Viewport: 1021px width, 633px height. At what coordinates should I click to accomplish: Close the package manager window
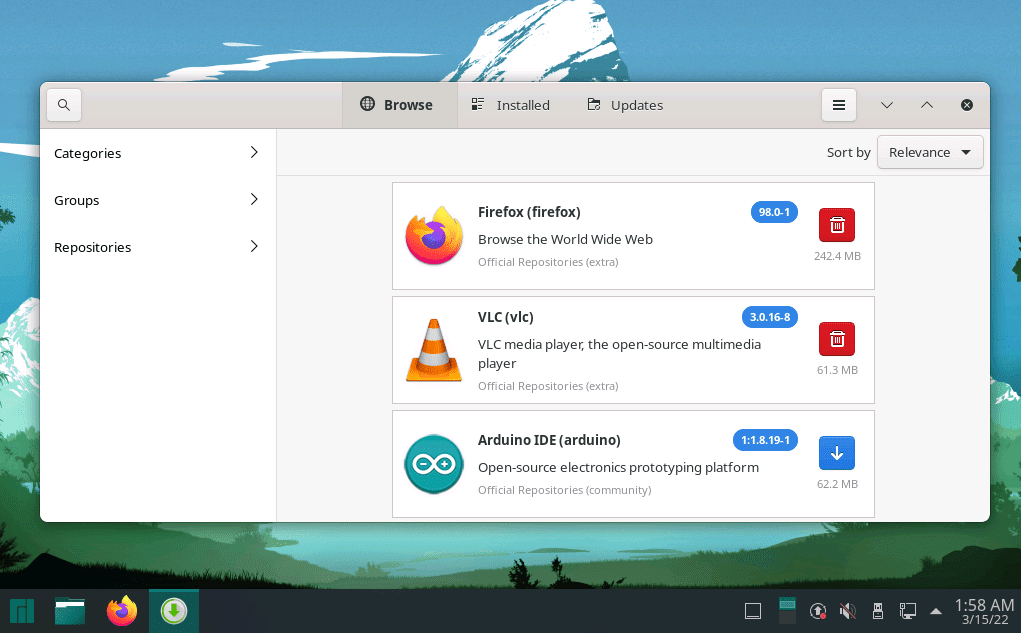click(967, 105)
